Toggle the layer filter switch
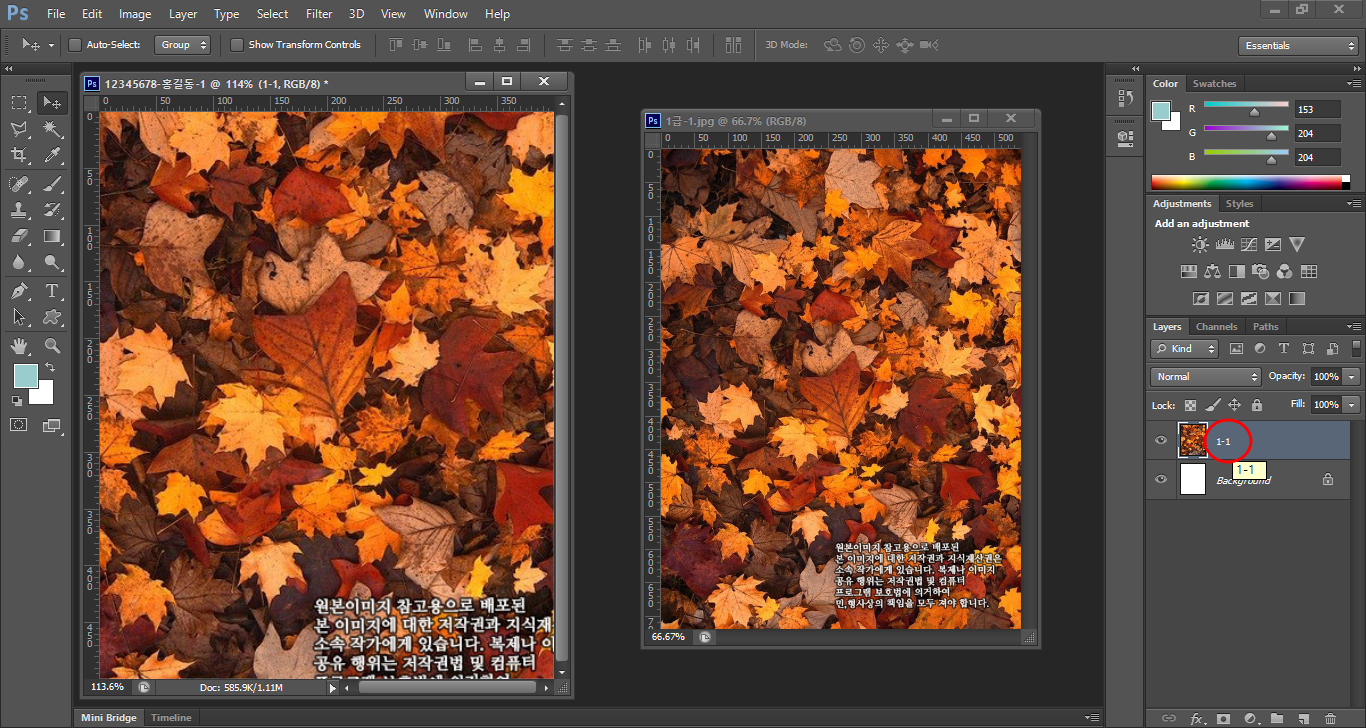Screen dimensions: 1366x728 point(1356,348)
